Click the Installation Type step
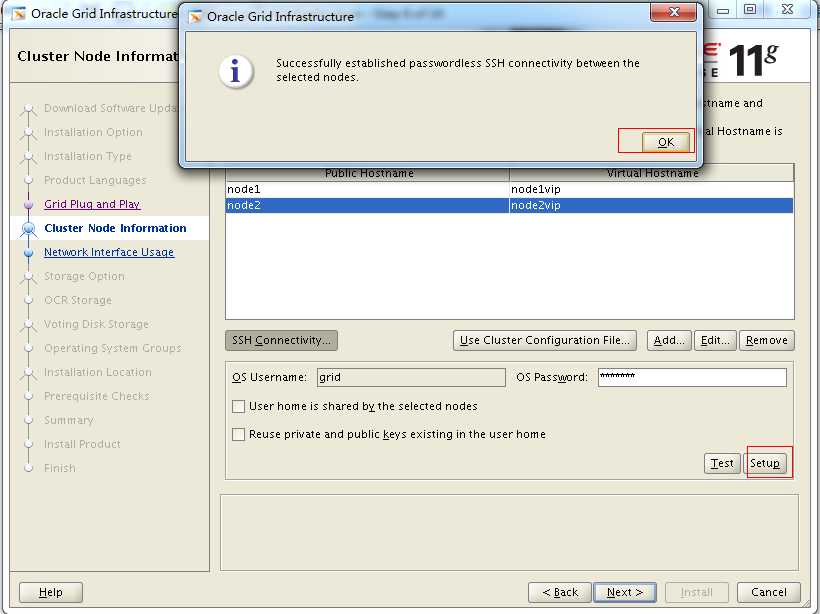The image size is (820, 614). coord(88,156)
